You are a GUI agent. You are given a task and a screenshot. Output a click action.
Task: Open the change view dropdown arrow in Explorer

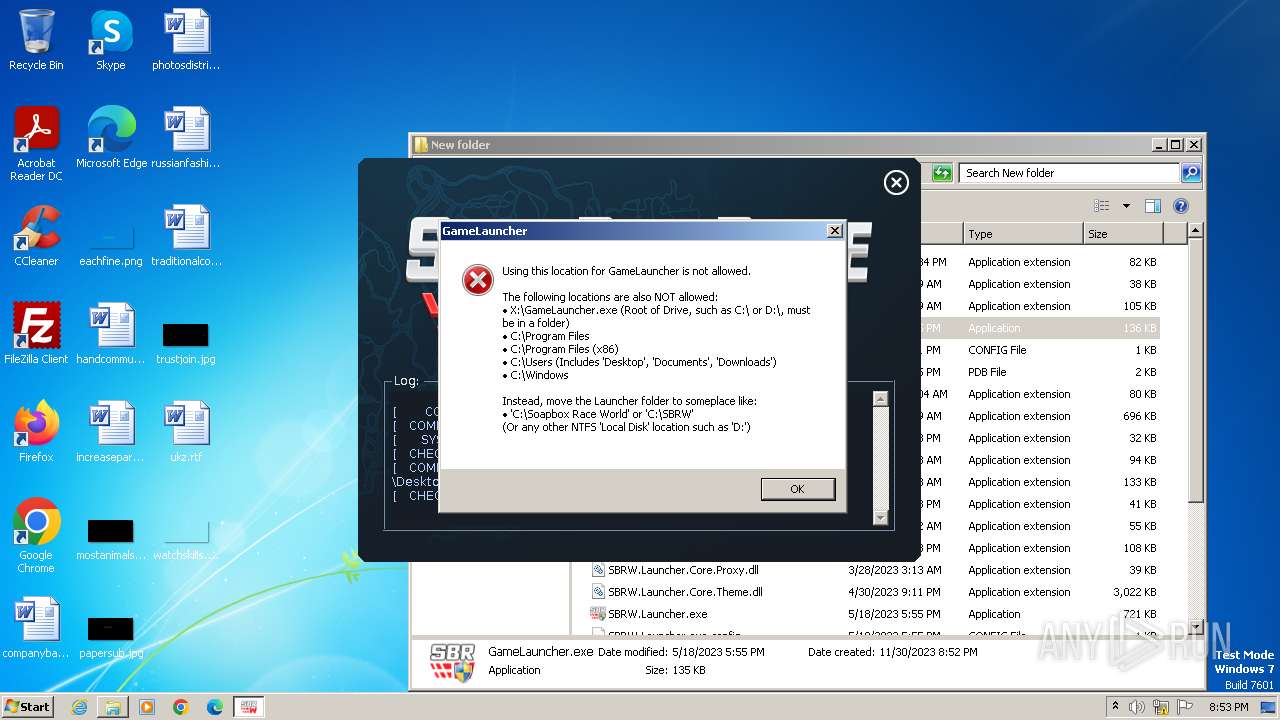tap(1126, 206)
